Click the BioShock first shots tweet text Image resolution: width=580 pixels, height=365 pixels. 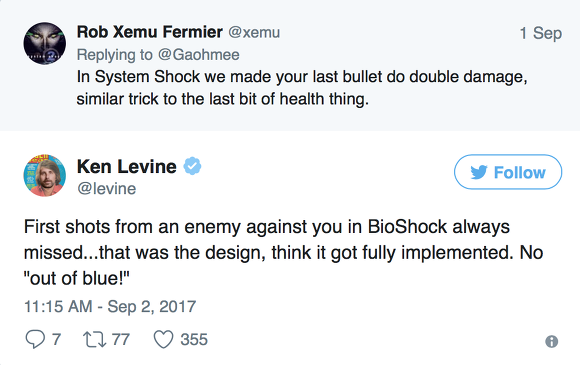click(283, 252)
